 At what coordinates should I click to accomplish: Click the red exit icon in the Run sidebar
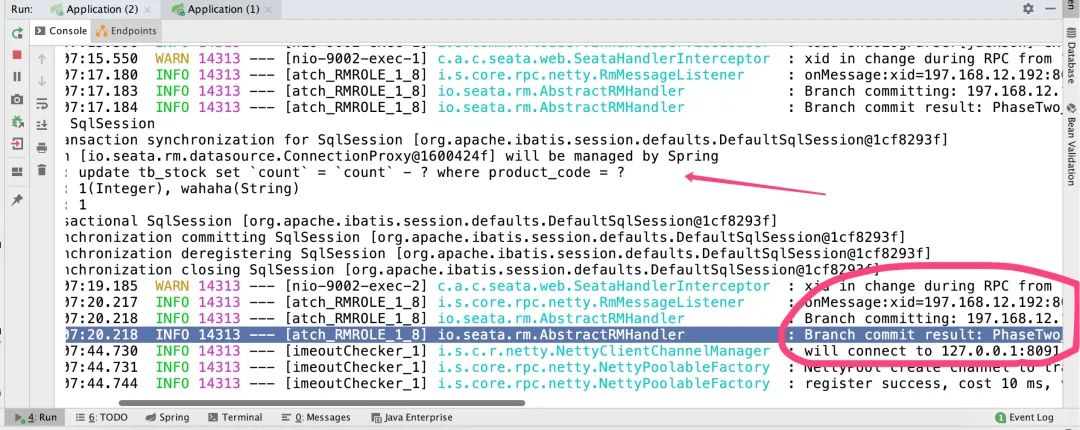click(17, 144)
